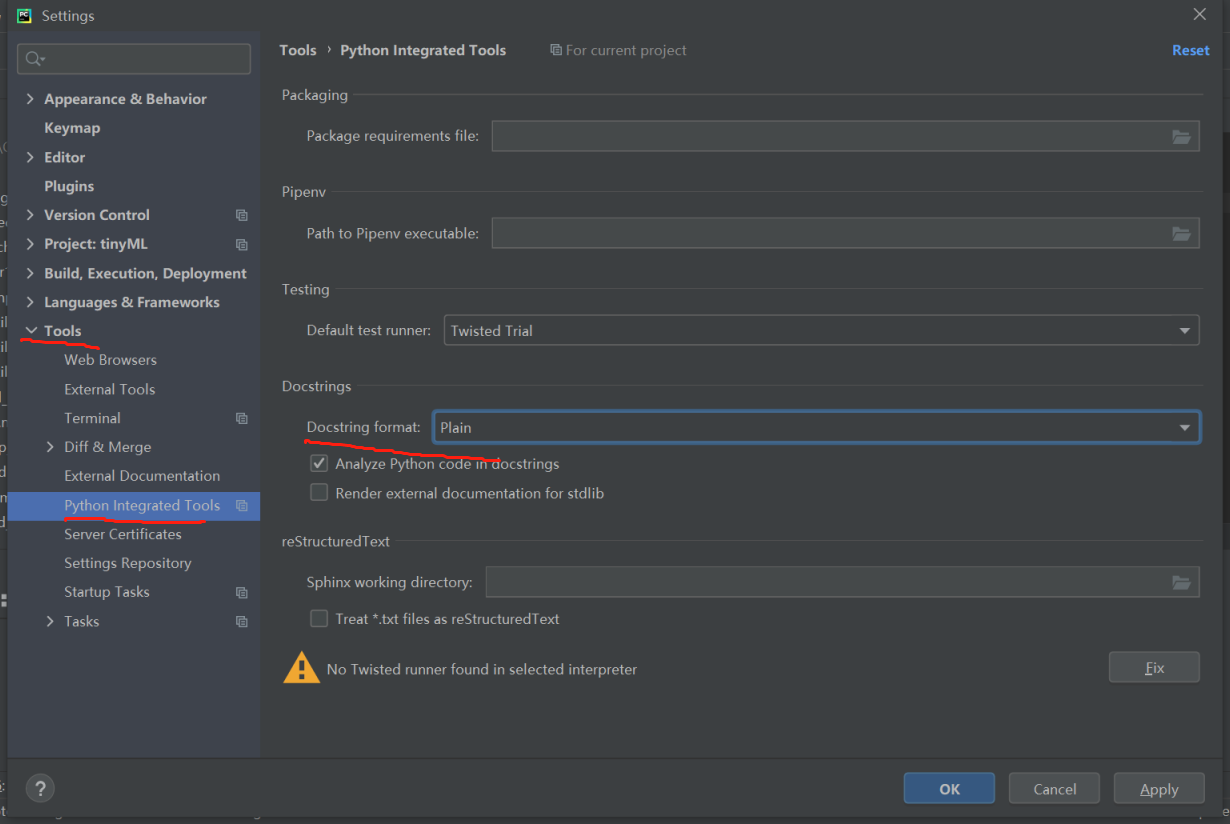This screenshot has width=1230, height=824.
Task: Enable Render external documentation for stdlib
Action: (319, 492)
